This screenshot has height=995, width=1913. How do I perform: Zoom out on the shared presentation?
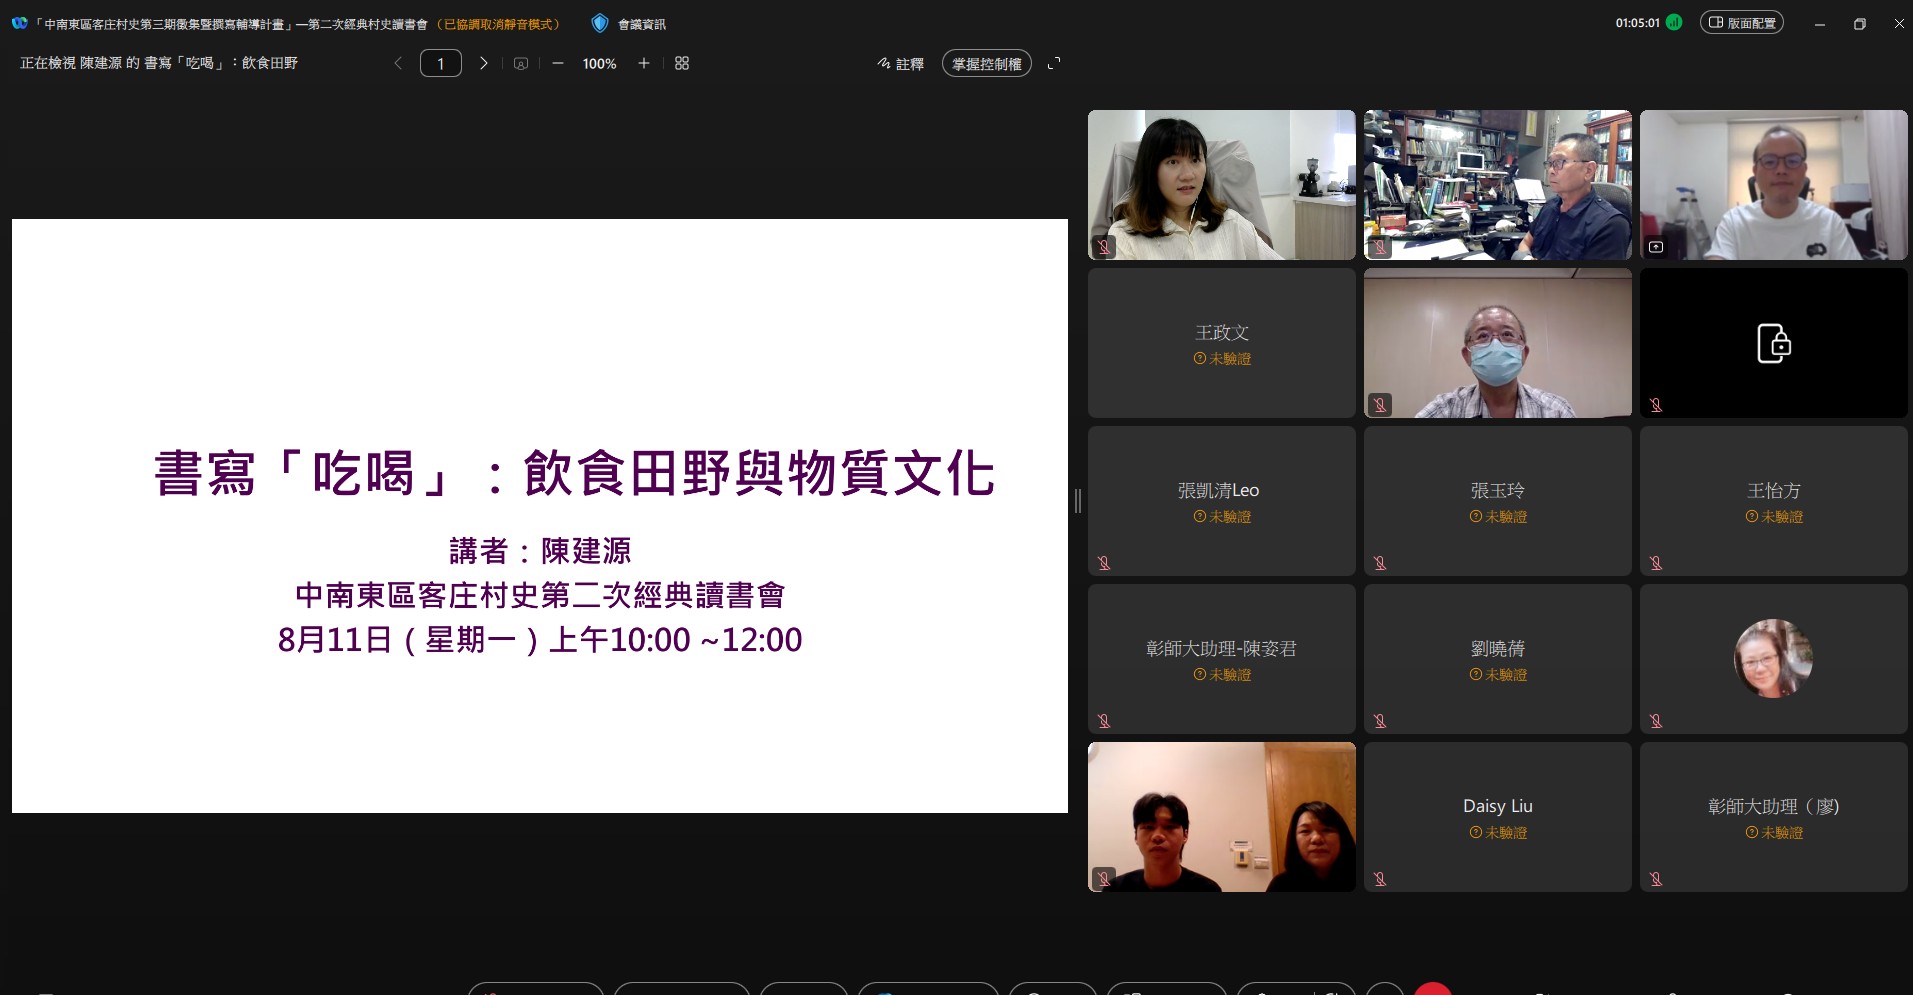[557, 63]
